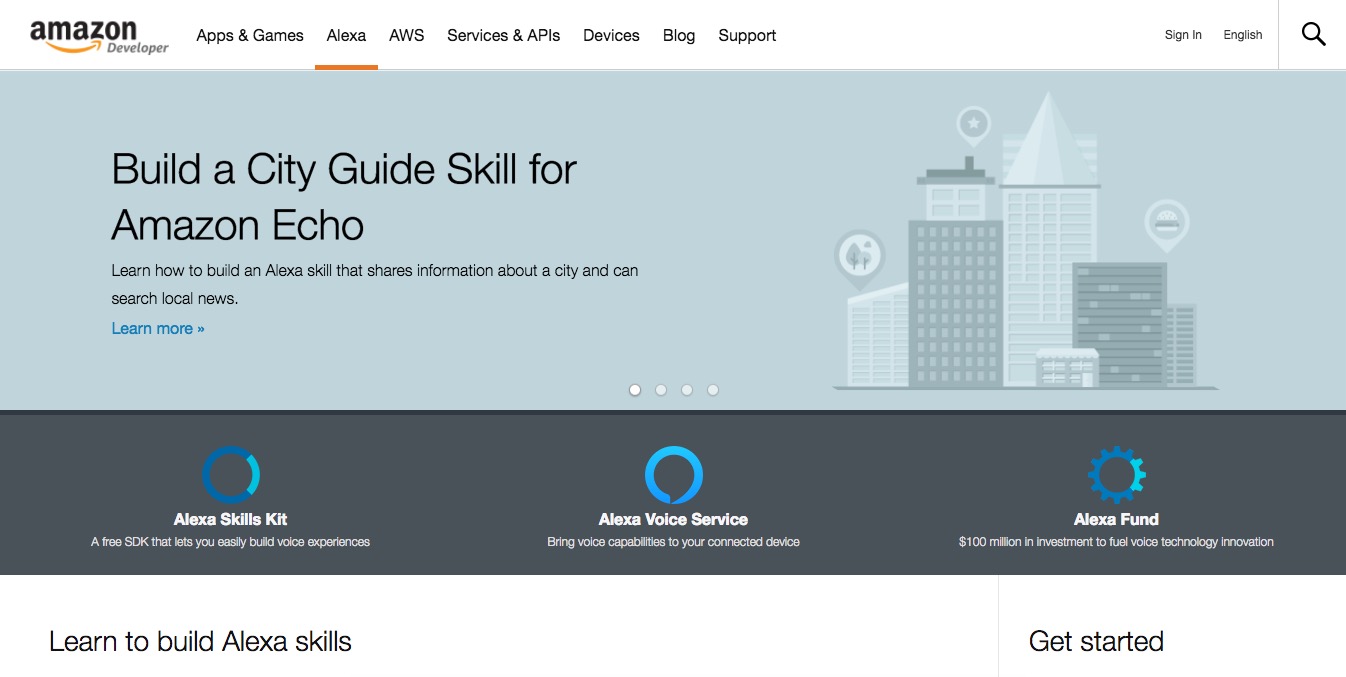Expand the Apps & Games menu
The height and width of the screenshot is (677, 1346).
[x=250, y=35]
